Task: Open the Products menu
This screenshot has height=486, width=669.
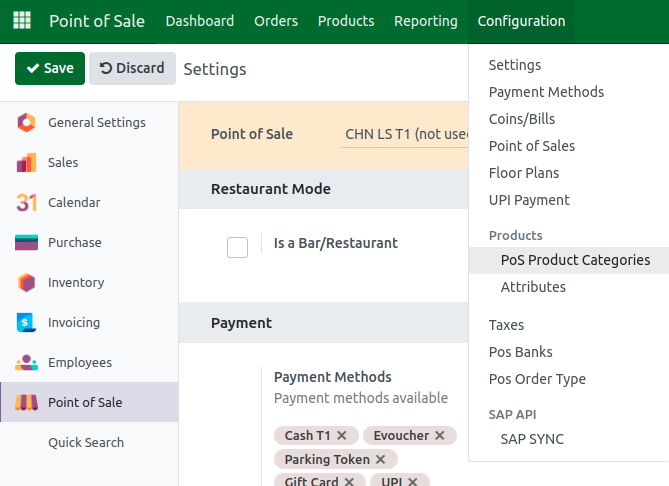Action: (346, 21)
